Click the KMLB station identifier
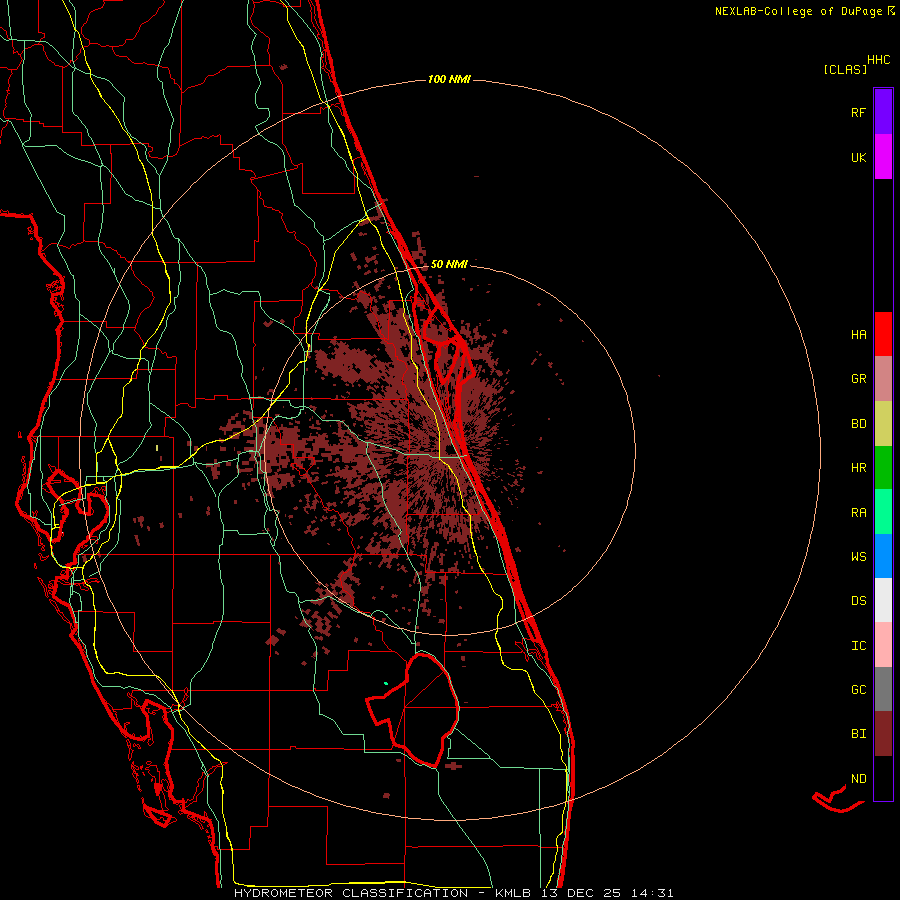Image resolution: width=900 pixels, height=900 pixels. (511, 893)
